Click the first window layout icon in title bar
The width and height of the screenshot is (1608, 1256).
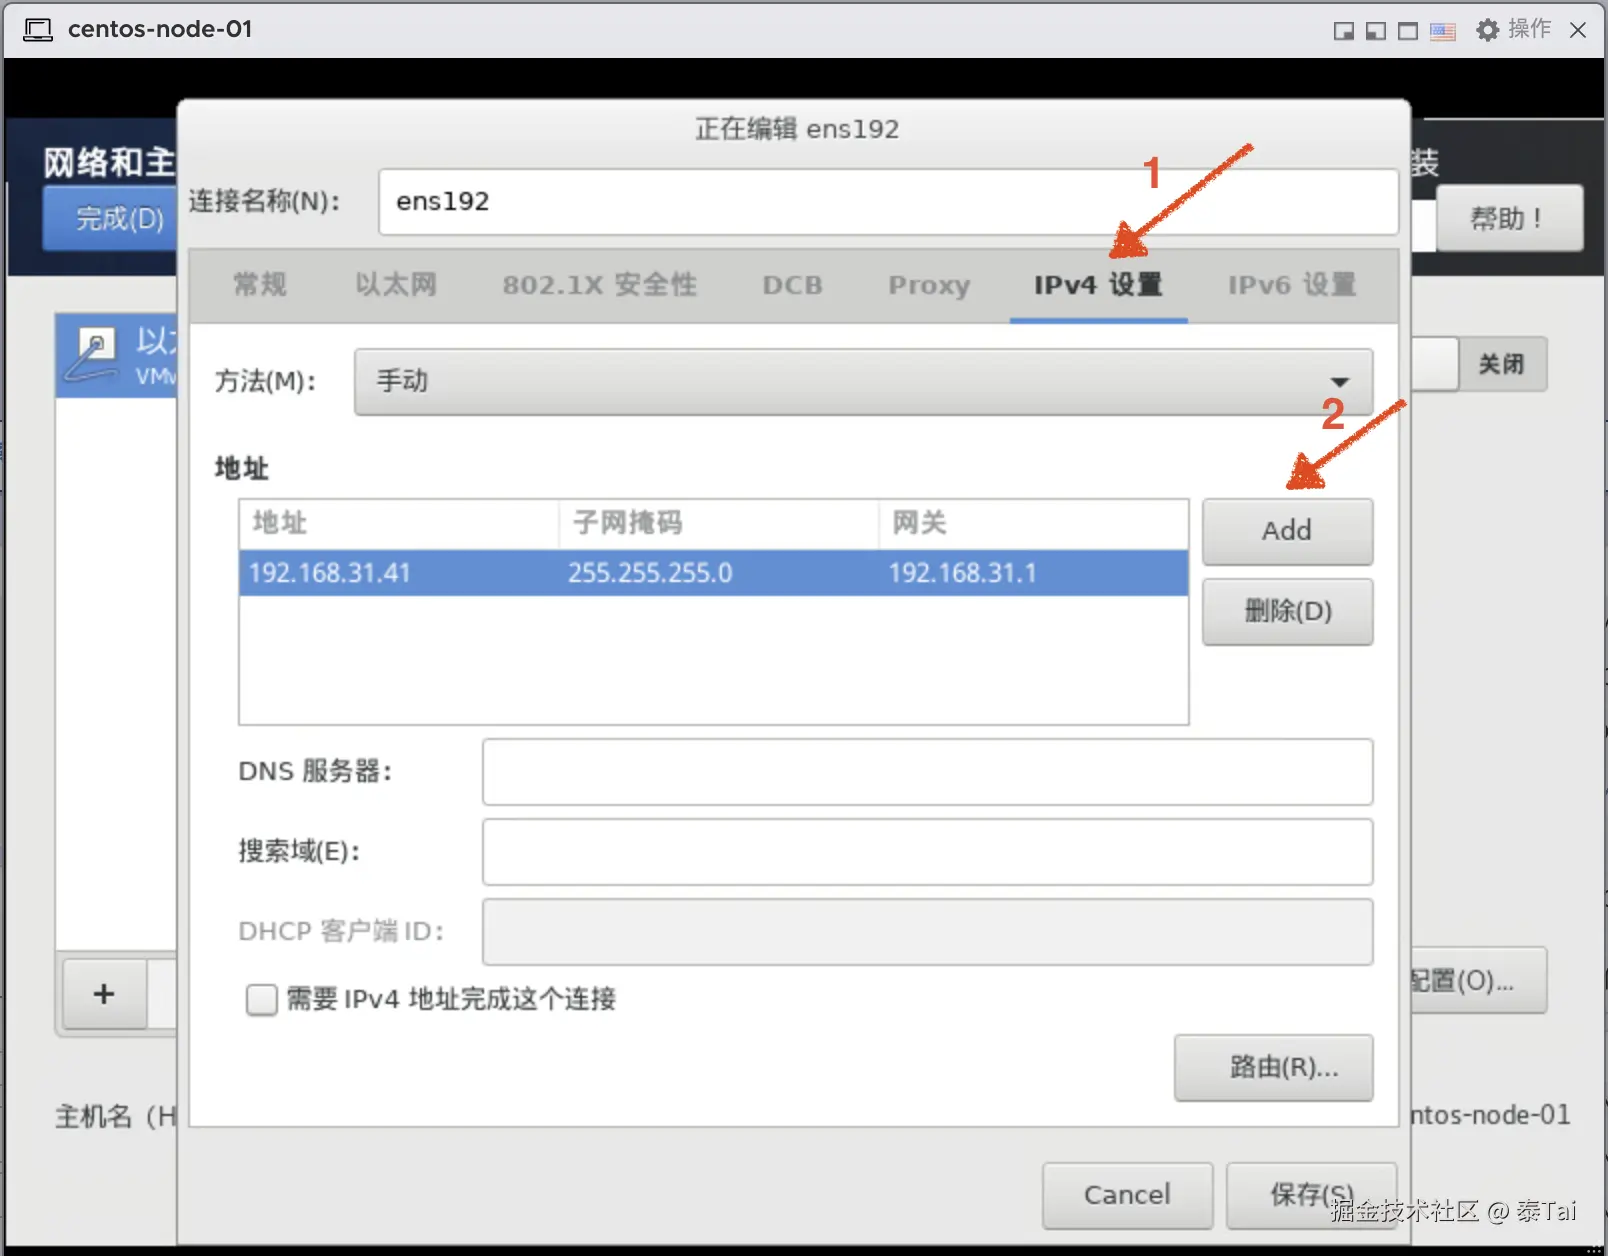(x=1344, y=31)
